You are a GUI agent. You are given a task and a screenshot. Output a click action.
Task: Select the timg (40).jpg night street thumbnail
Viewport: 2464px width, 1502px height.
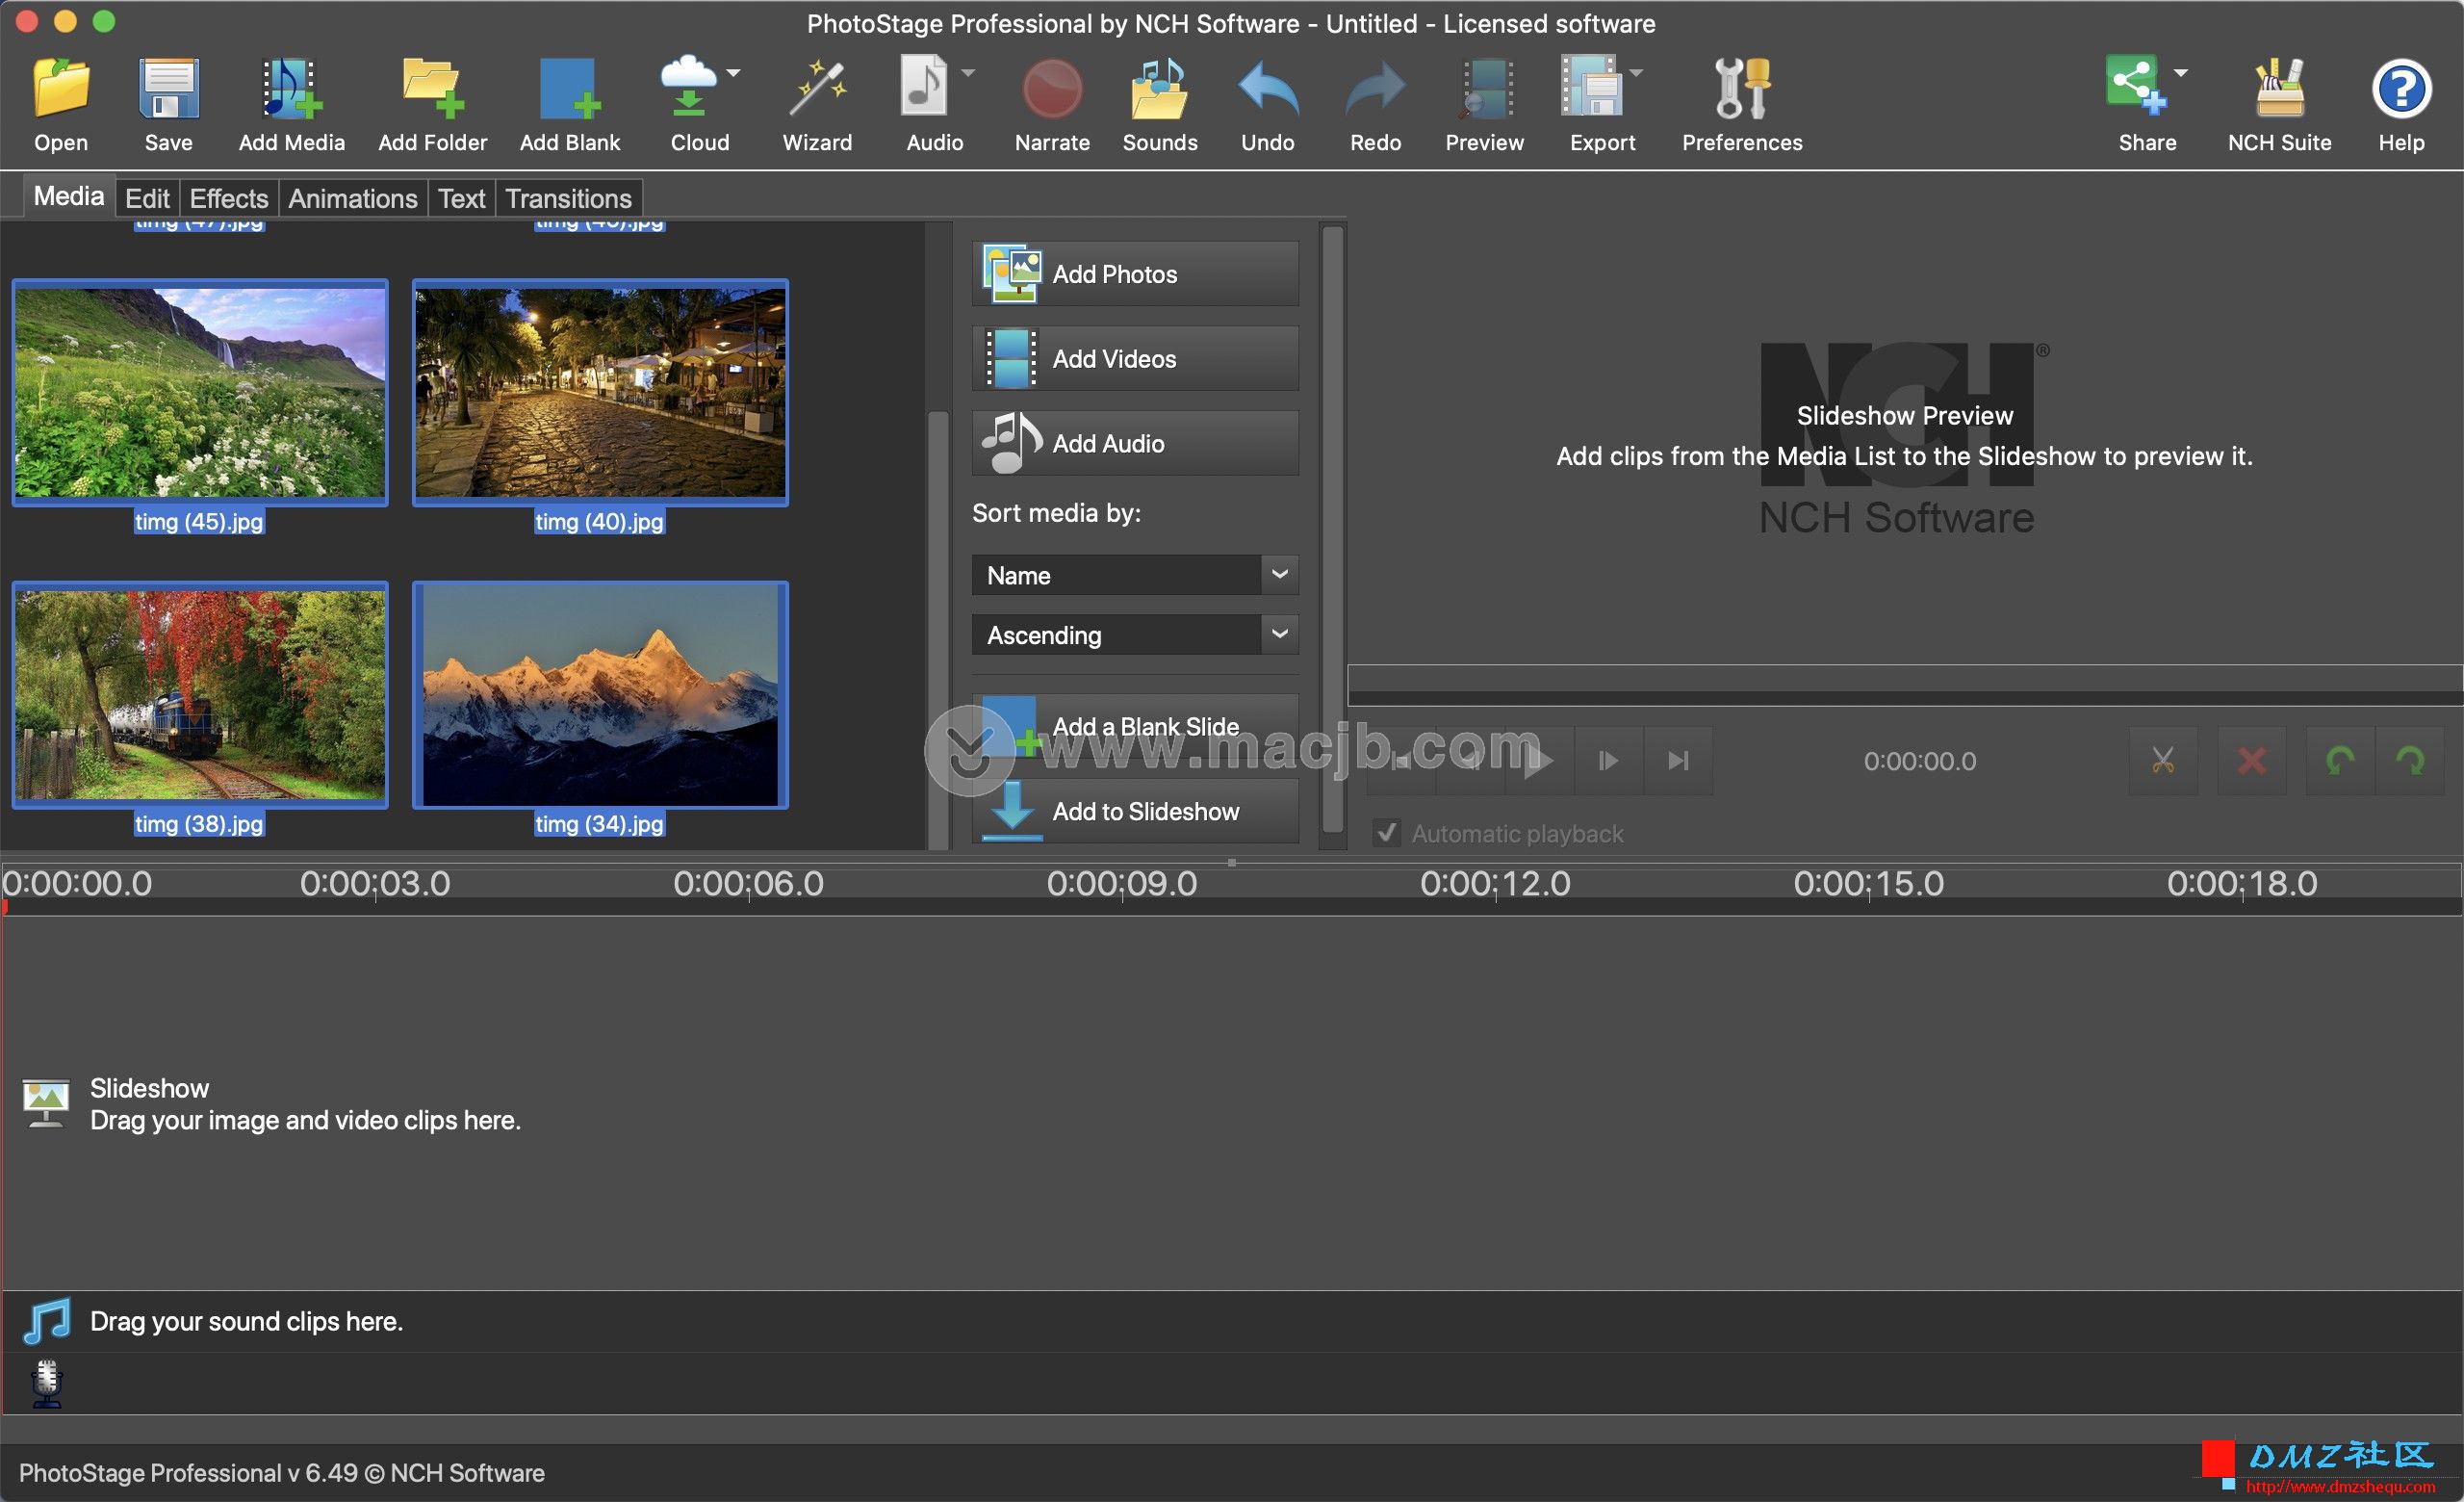coord(600,393)
